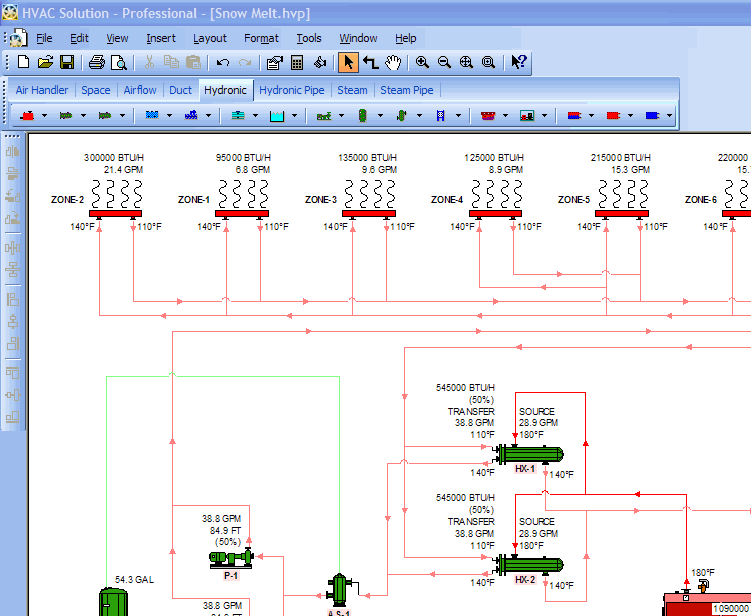Switch to the Airflow tab

coord(140,90)
